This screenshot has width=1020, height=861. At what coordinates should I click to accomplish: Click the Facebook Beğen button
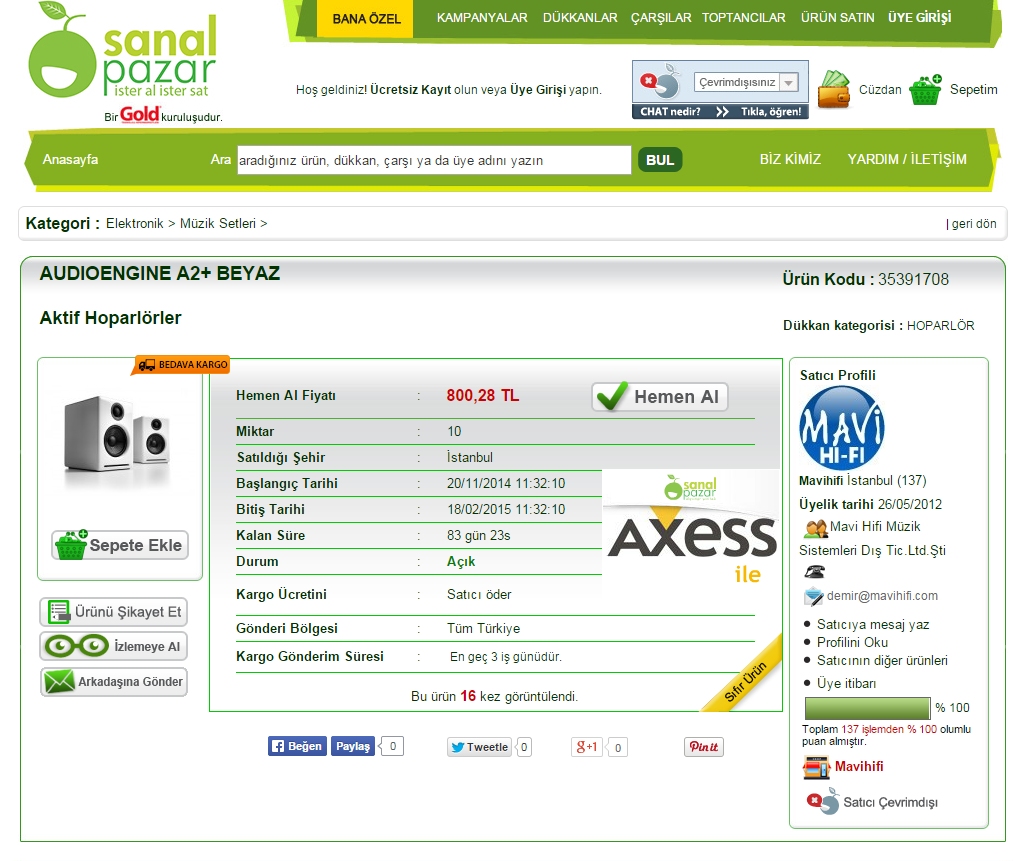[297, 747]
